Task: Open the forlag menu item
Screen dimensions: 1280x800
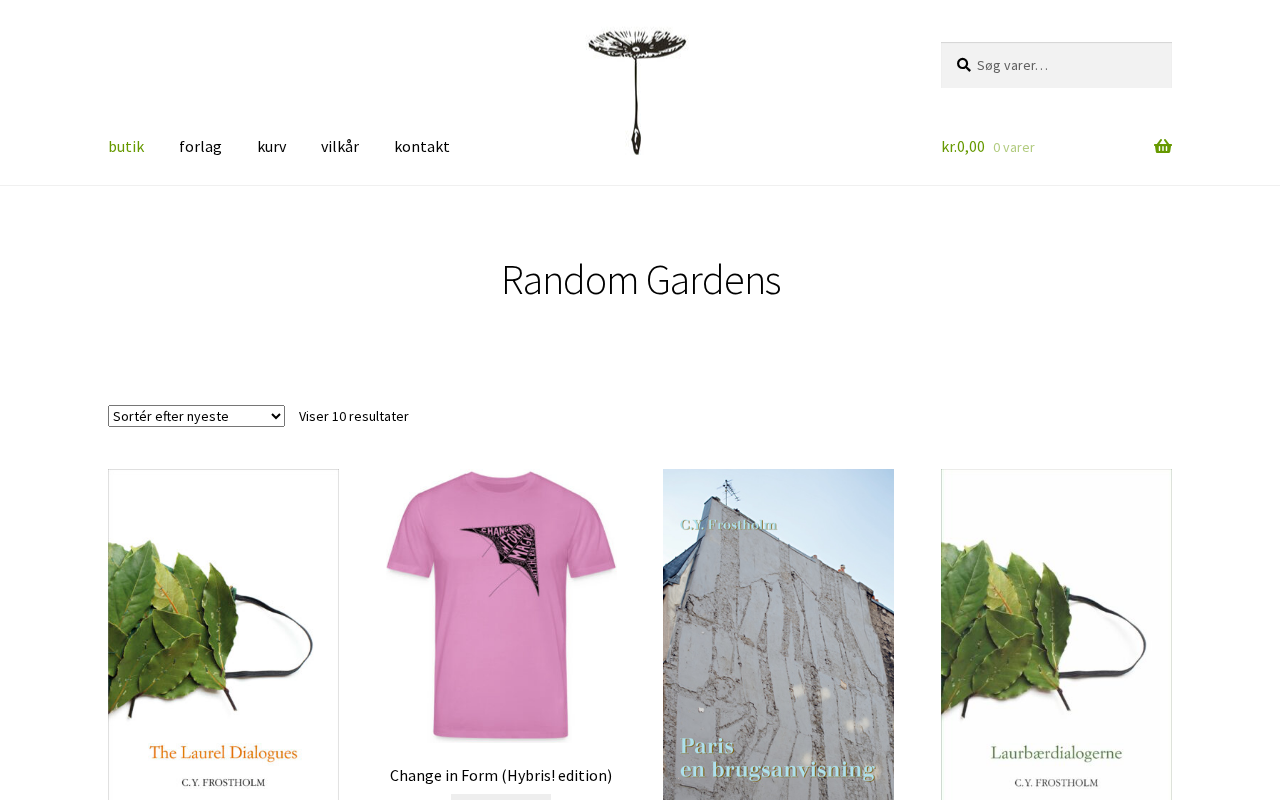Action: coord(200,146)
